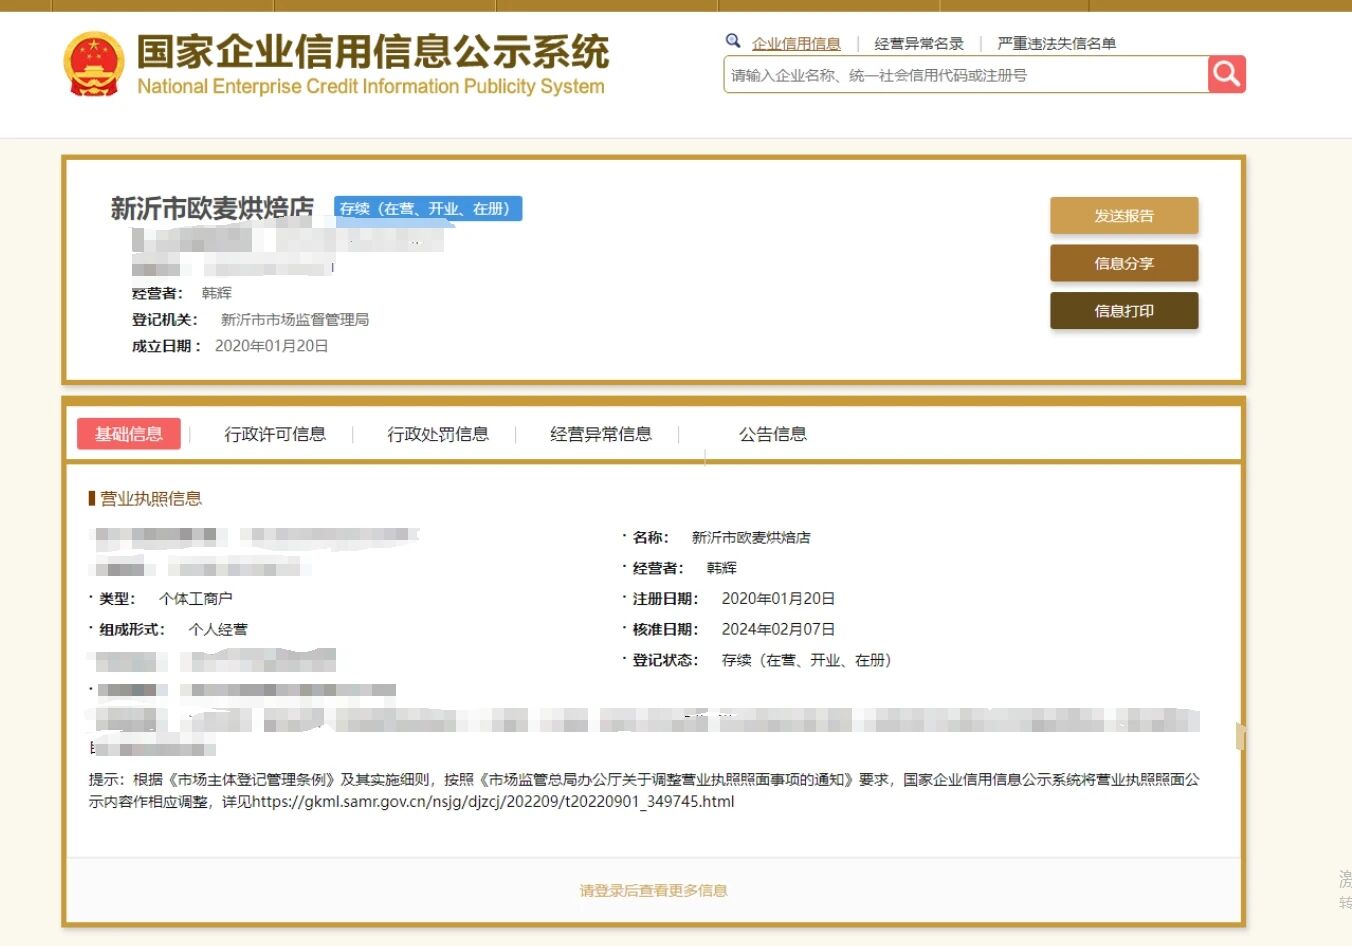Image resolution: width=1352 pixels, height=946 pixels.
Task: Click the national emblem logo
Action: [93, 64]
